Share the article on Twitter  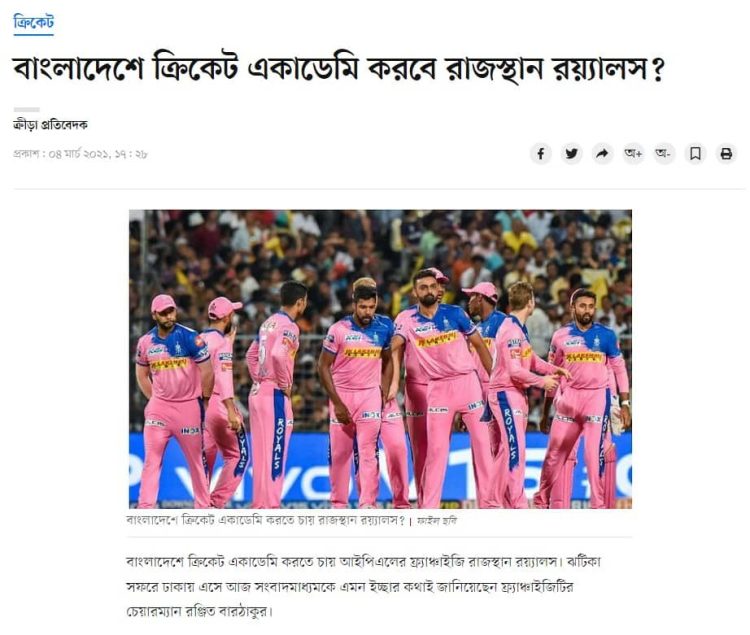coord(572,153)
